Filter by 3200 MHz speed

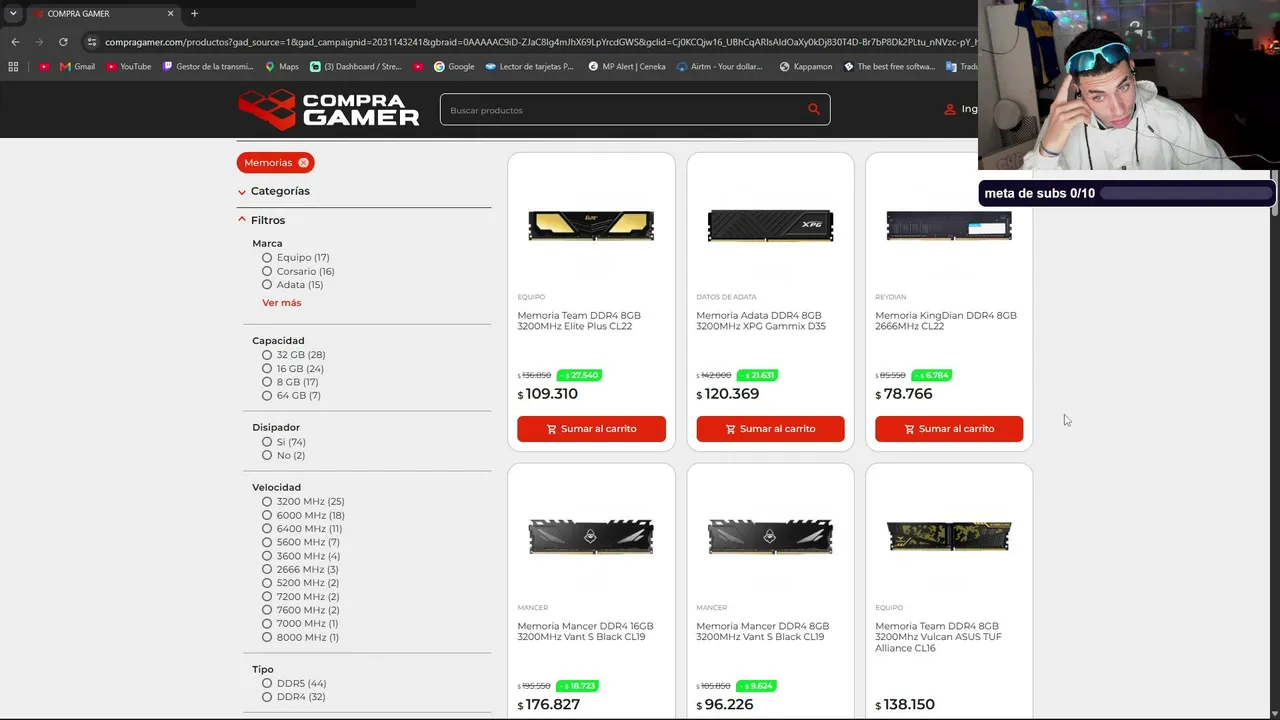pyautogui.click(x=267, y=502)
